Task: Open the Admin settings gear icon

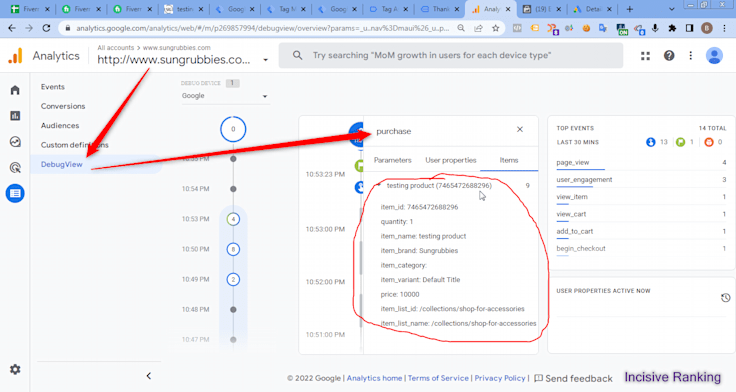Action: point(15,369)
